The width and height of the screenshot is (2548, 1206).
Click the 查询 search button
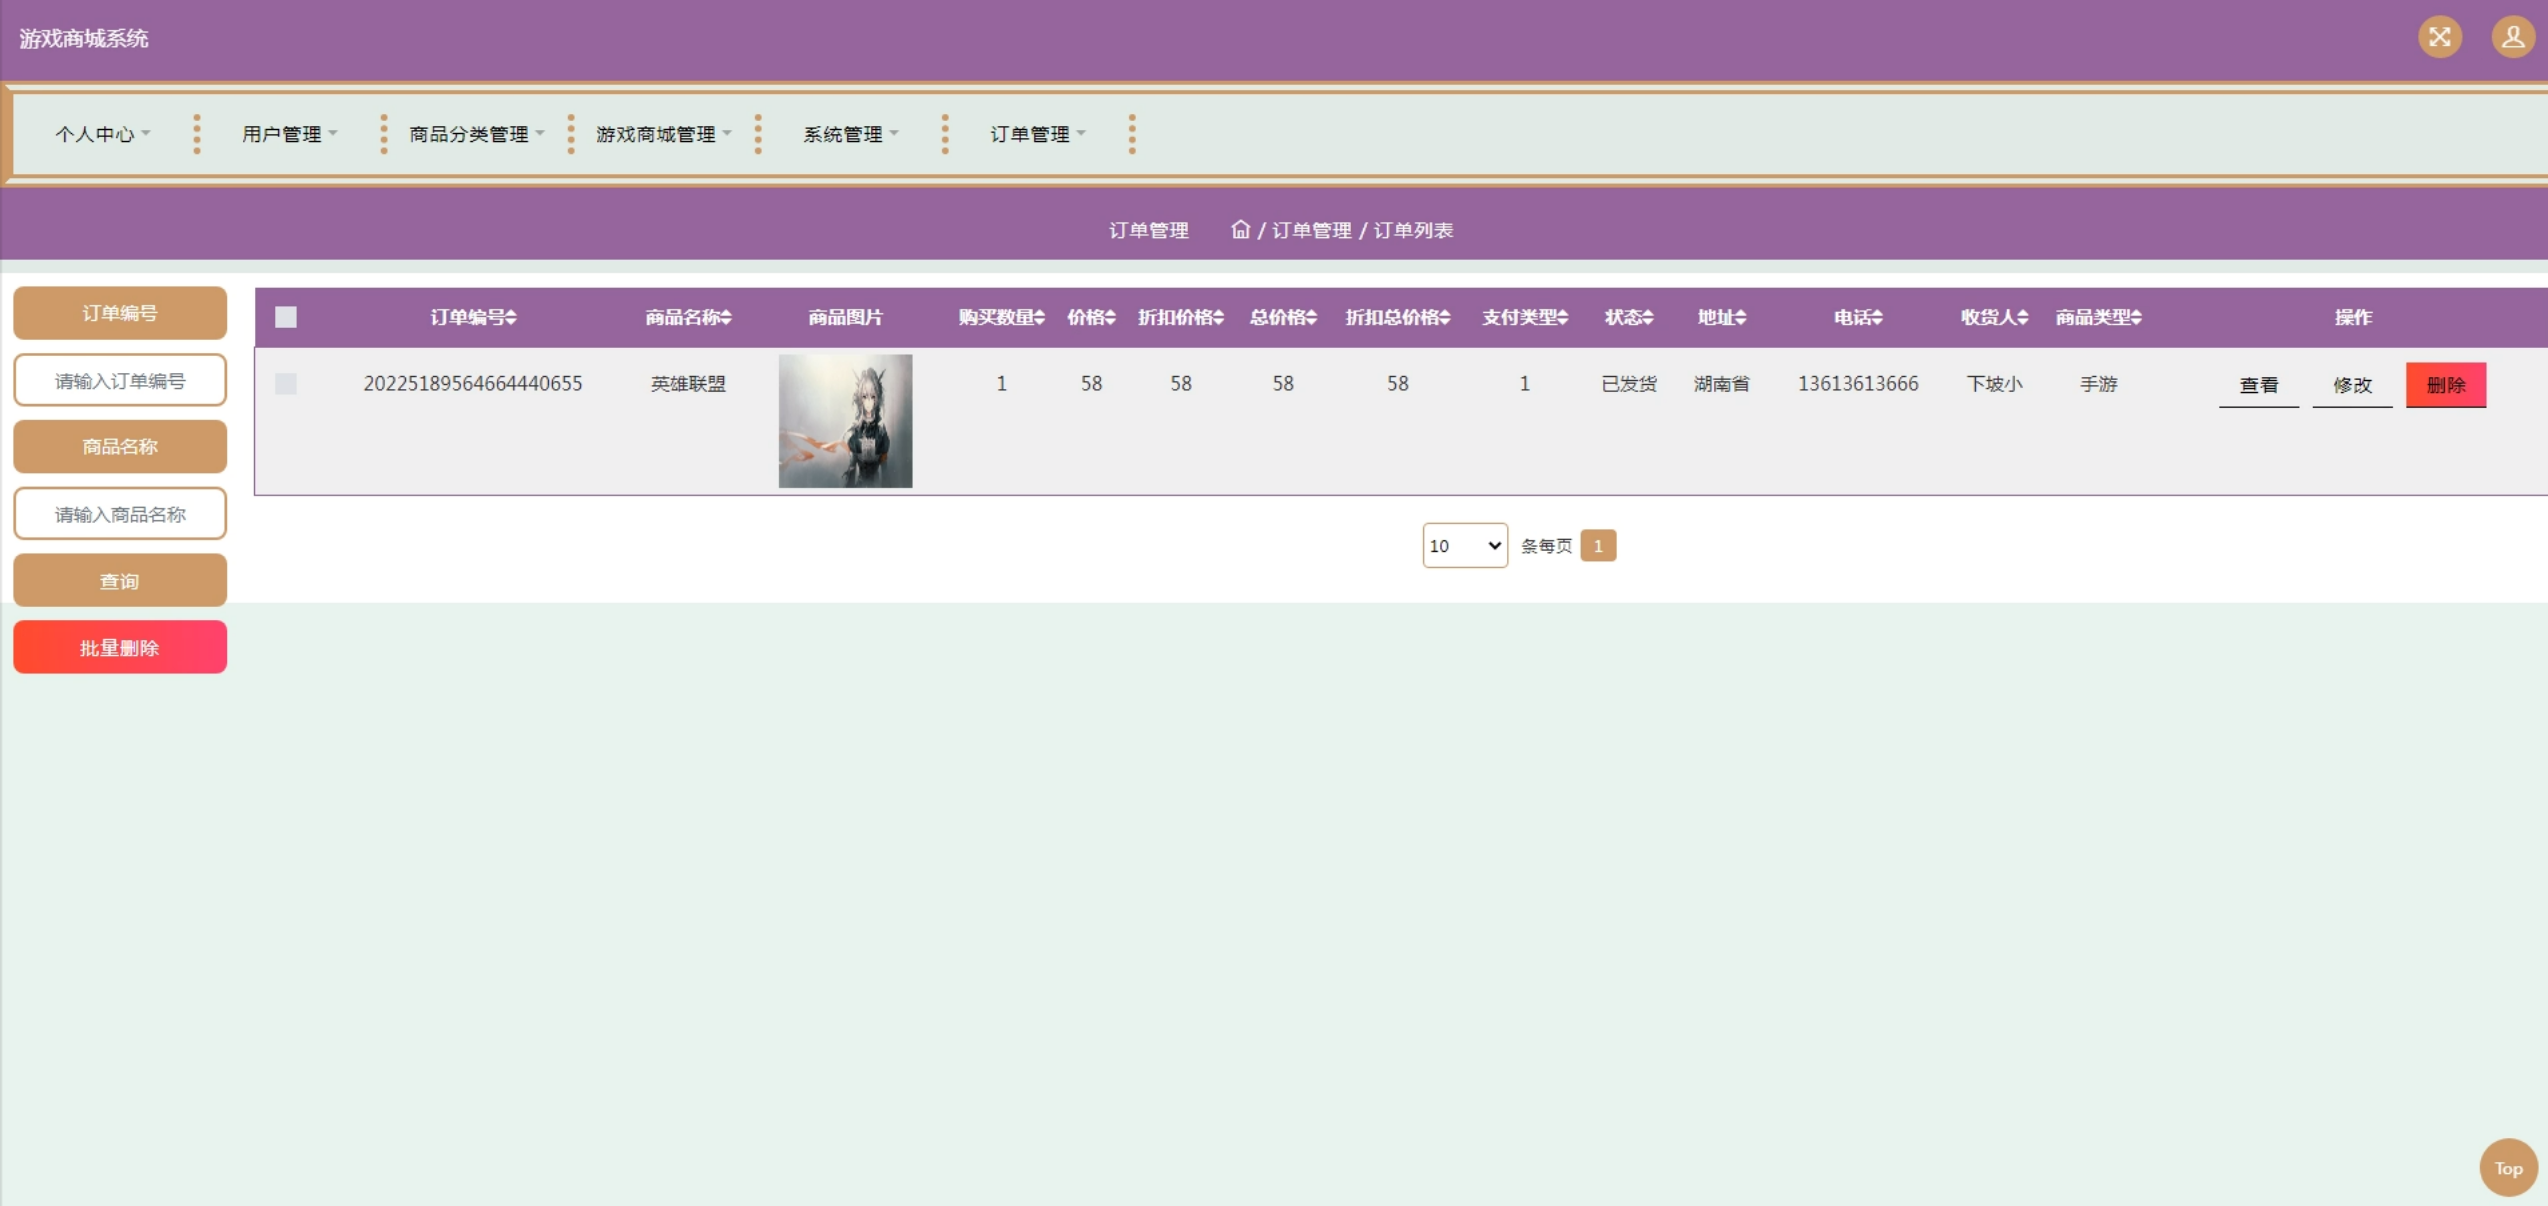point(120,581)
